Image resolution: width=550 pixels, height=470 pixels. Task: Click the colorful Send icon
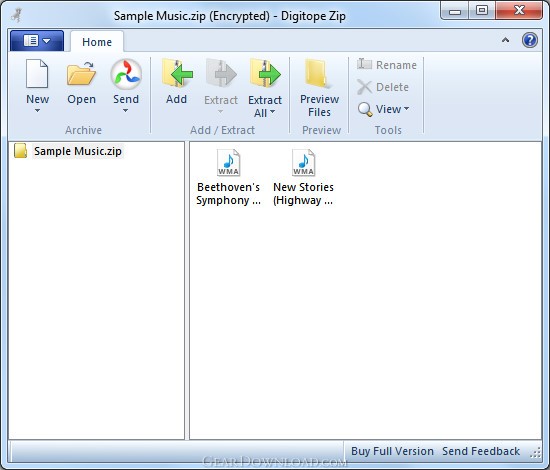pyautogui.click(x=126, y=74)
